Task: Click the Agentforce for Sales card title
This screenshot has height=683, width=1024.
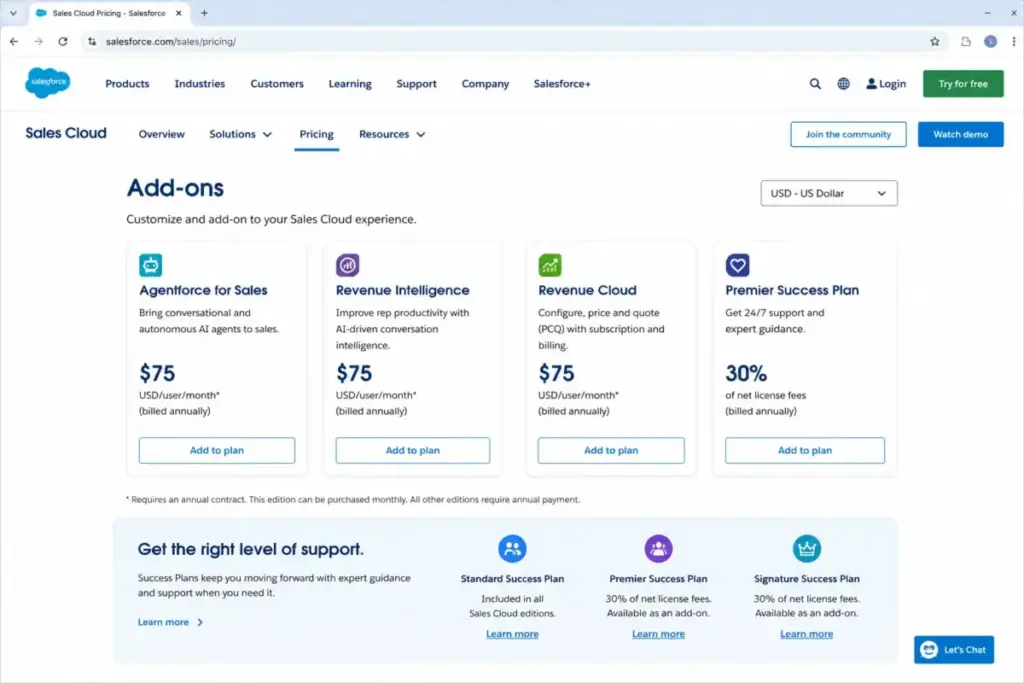Action: point(203,290)
